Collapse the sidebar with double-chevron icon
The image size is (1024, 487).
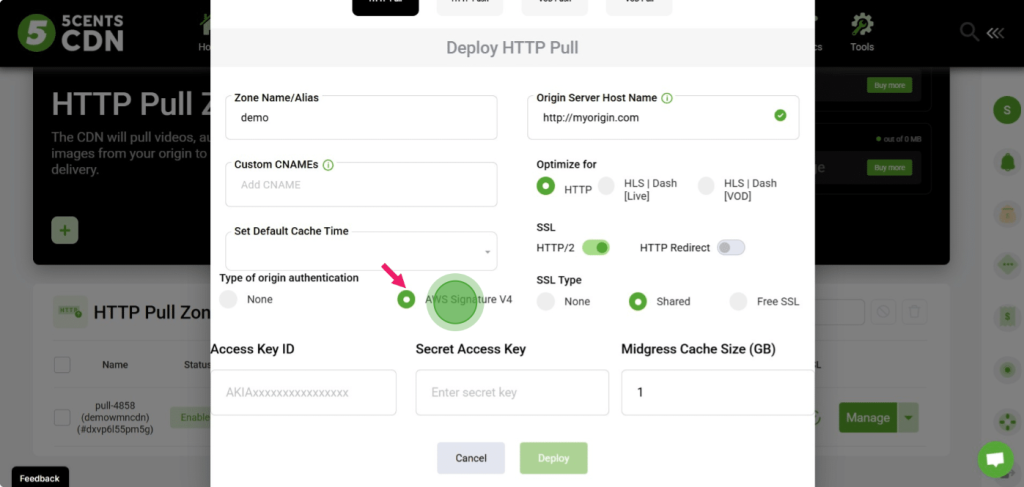click(x=996, y=32)
